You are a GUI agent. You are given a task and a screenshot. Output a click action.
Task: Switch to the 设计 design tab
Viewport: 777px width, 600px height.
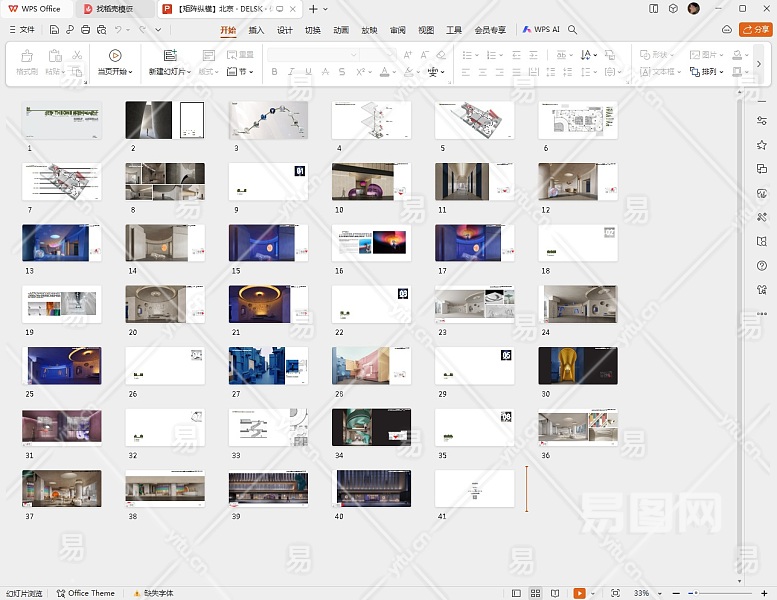(x=285, y=30)
